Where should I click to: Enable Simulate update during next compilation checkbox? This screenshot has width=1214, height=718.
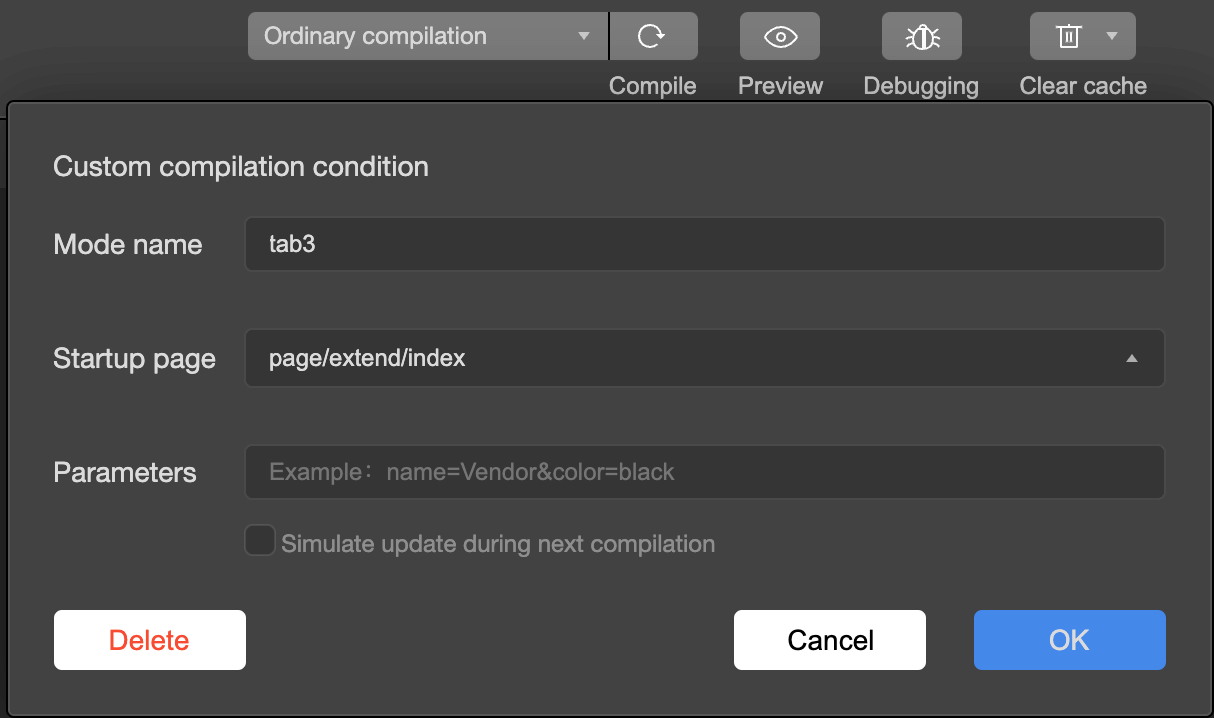(260, 542)
